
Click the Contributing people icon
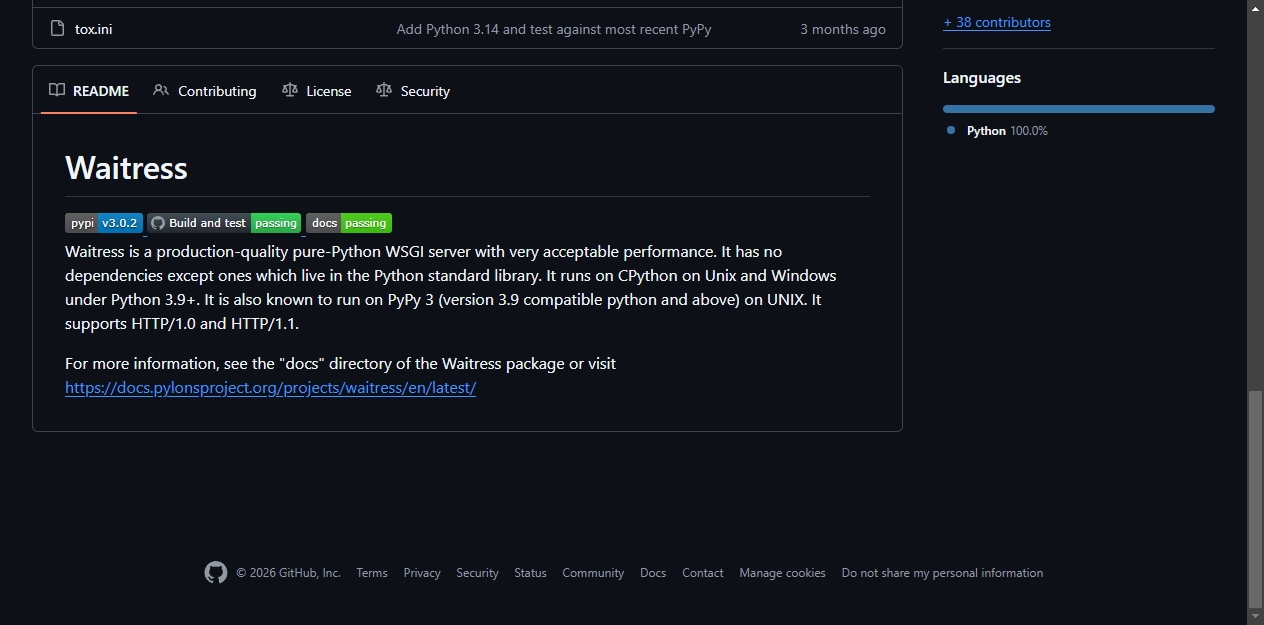point(161,90)
